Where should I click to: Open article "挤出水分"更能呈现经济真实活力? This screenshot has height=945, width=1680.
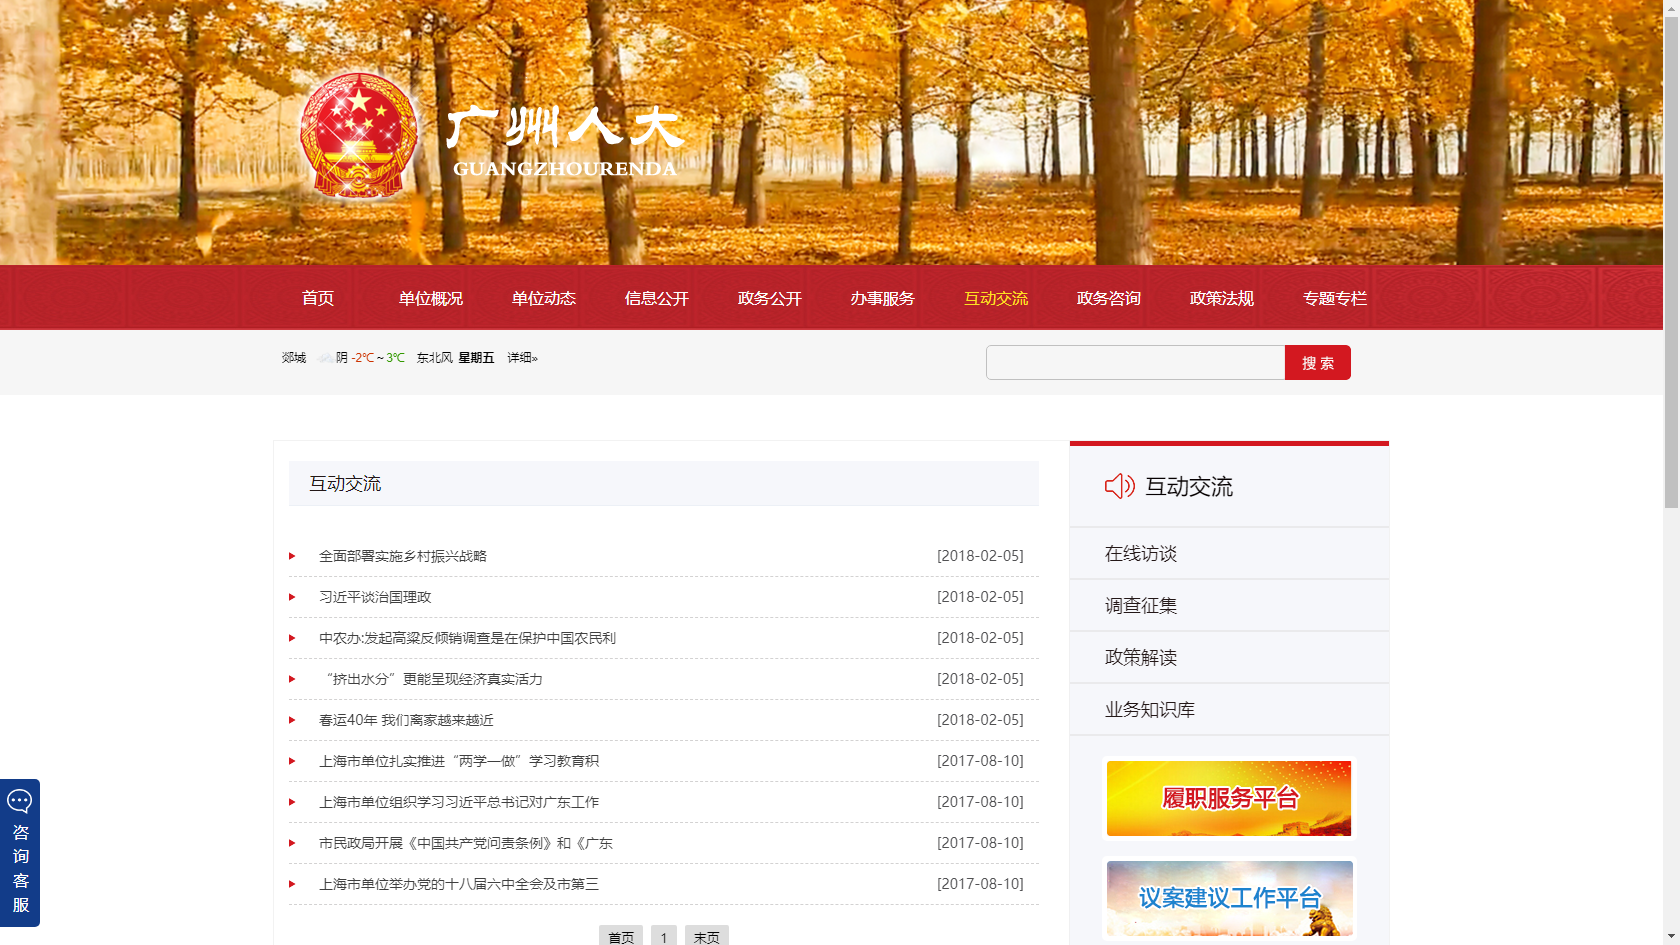pos(431,679)
